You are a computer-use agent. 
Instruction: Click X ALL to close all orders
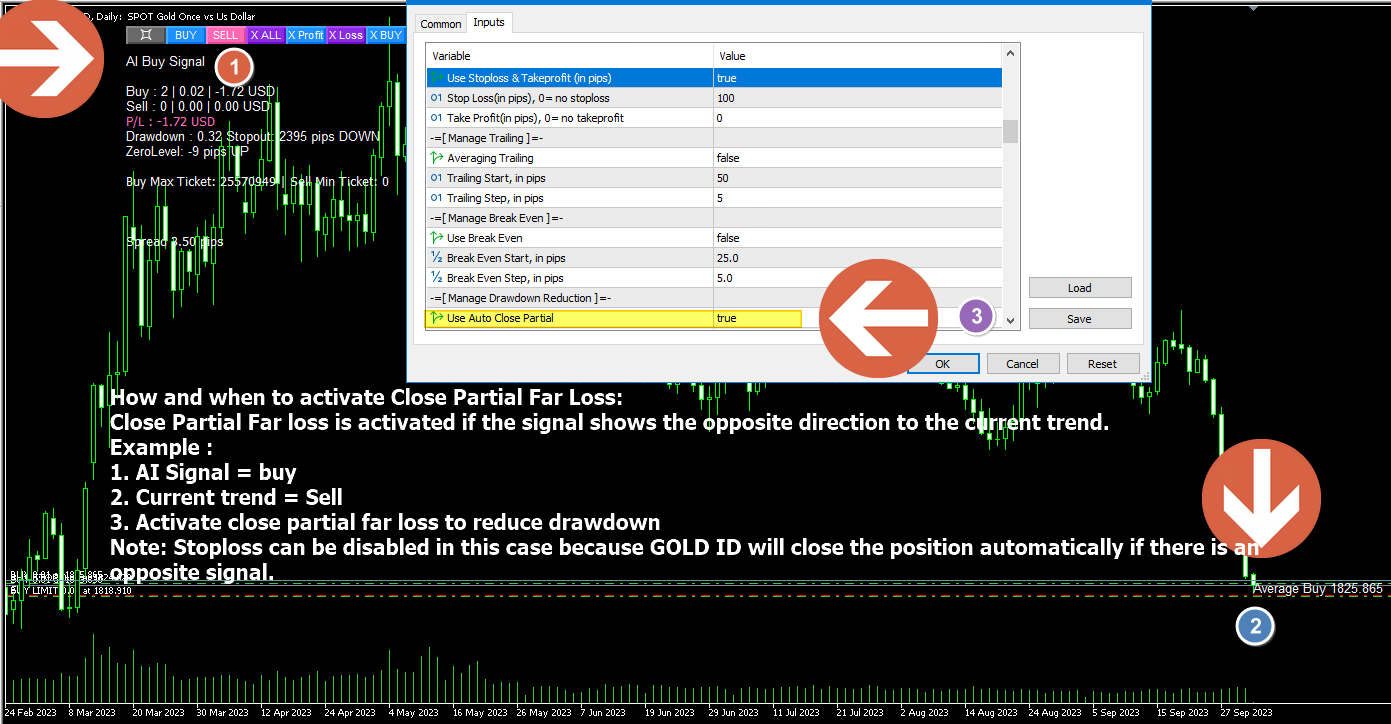pos(265,35)
